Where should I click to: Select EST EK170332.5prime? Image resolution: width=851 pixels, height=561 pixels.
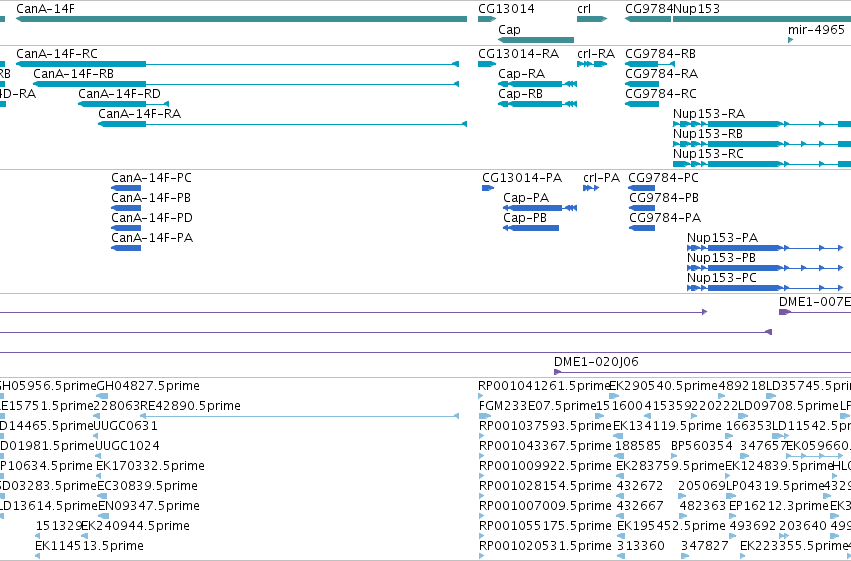pyautogui.click(x=99, y=476)
